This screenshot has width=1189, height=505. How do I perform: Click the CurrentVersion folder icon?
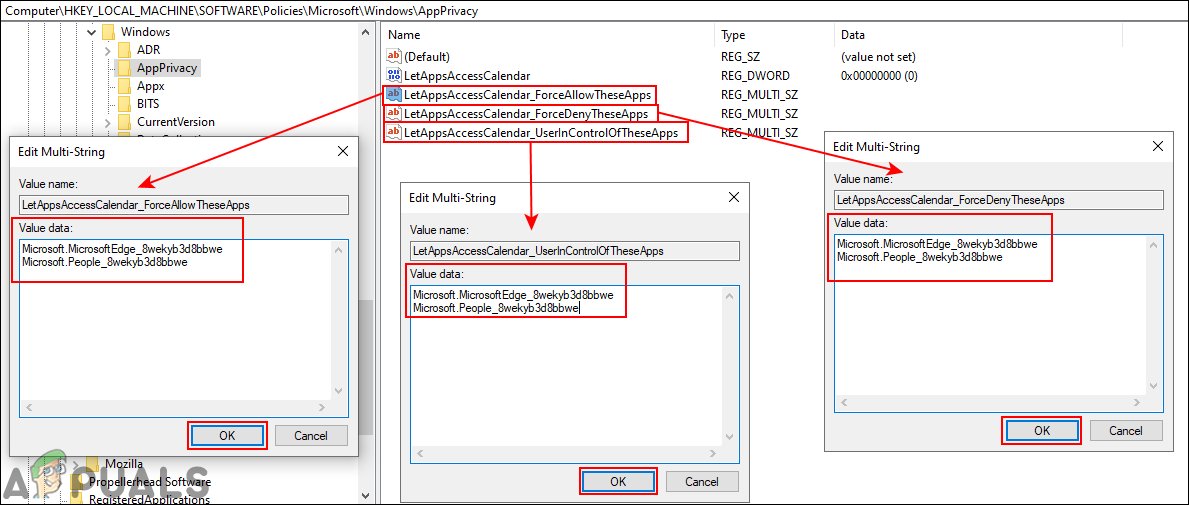pos(124,122)
